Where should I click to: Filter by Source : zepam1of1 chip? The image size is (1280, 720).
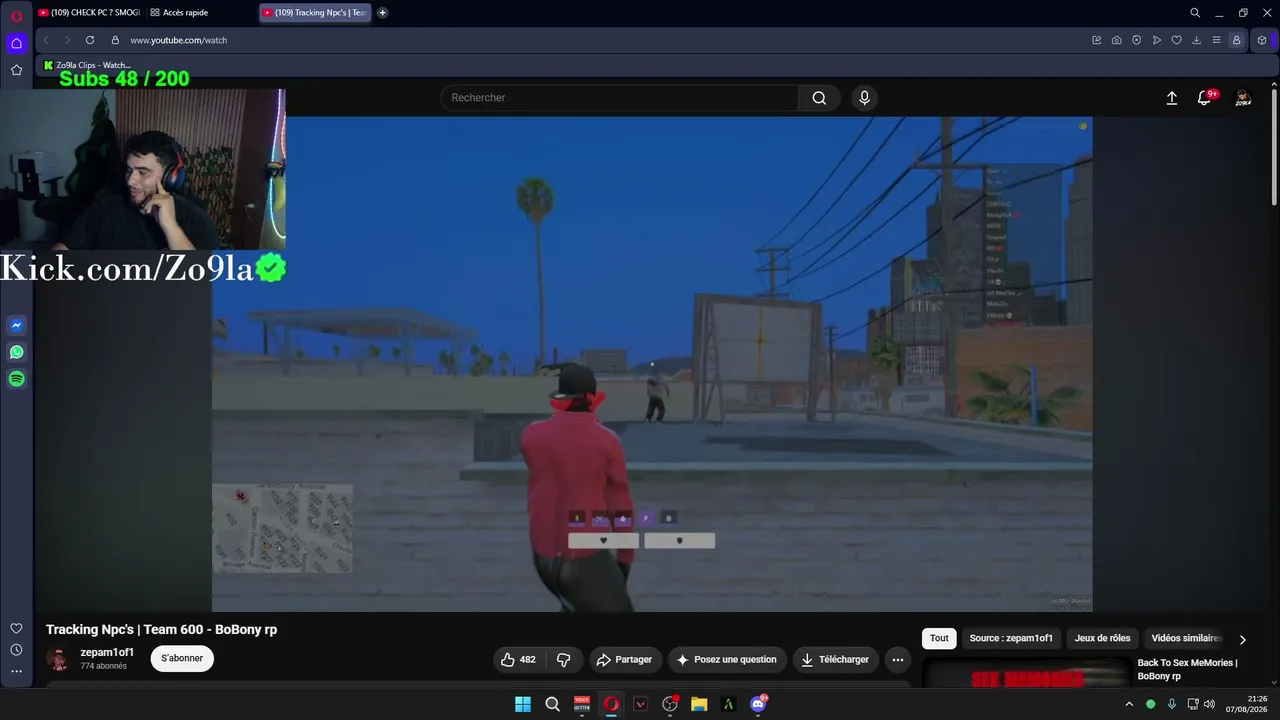[x=1011, y=638]
